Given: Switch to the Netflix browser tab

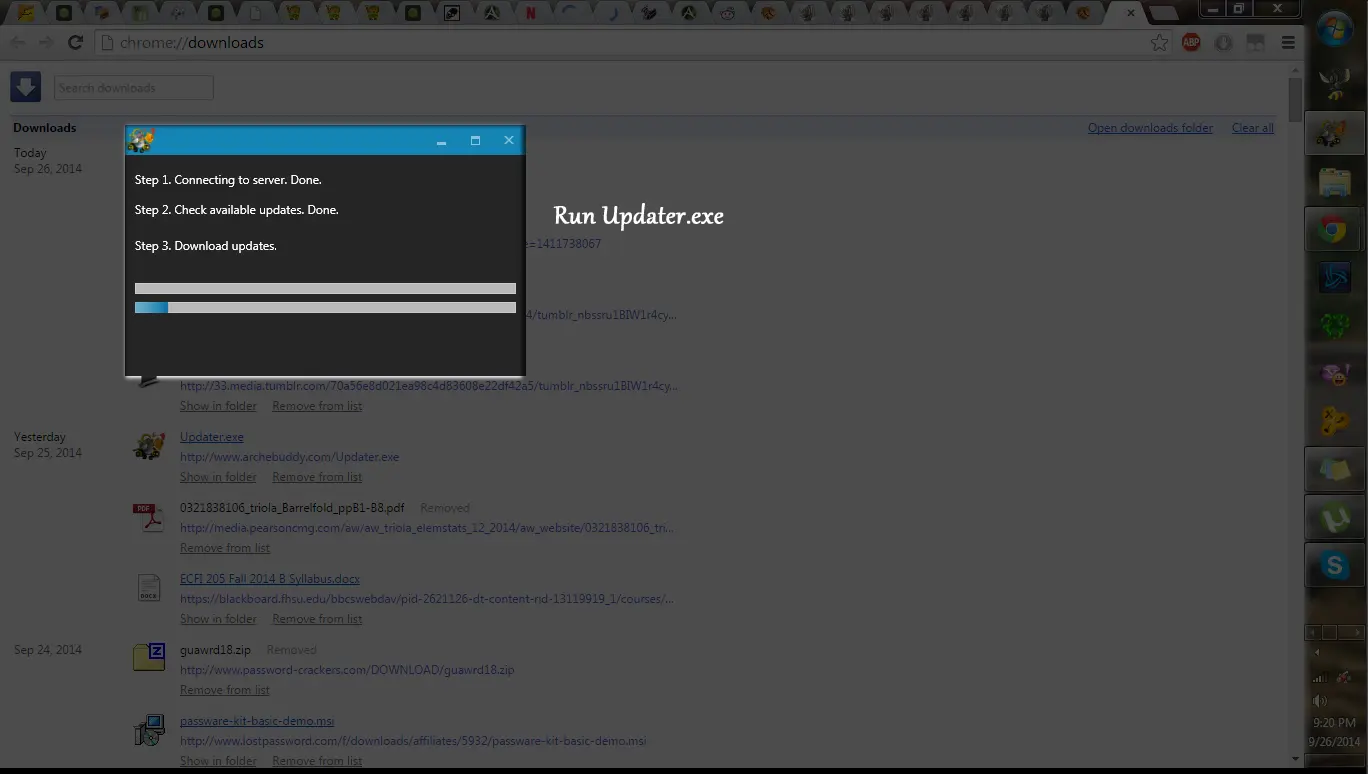Looking at the screenshot, I should 531,13.
